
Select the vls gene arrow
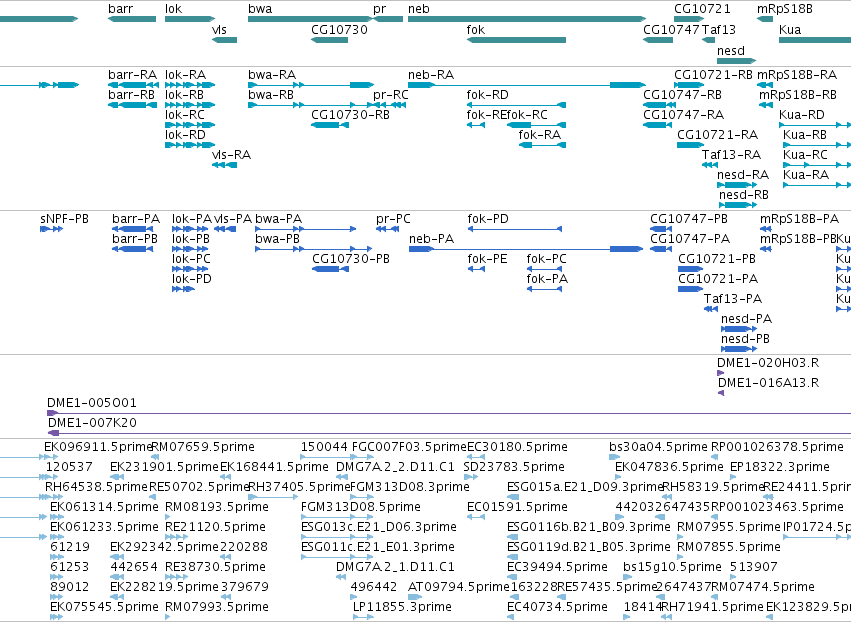(x=224, y=40)
